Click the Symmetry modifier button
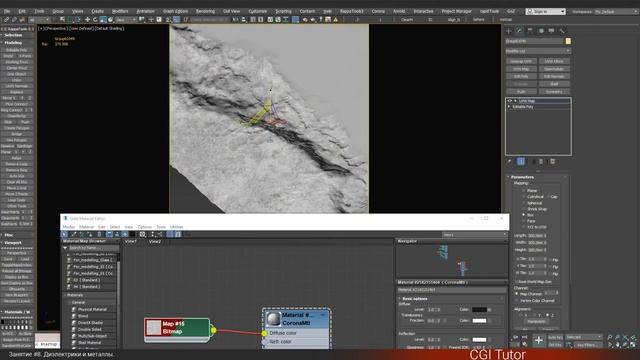Viewport: 640px width, 360px height. 554,92
